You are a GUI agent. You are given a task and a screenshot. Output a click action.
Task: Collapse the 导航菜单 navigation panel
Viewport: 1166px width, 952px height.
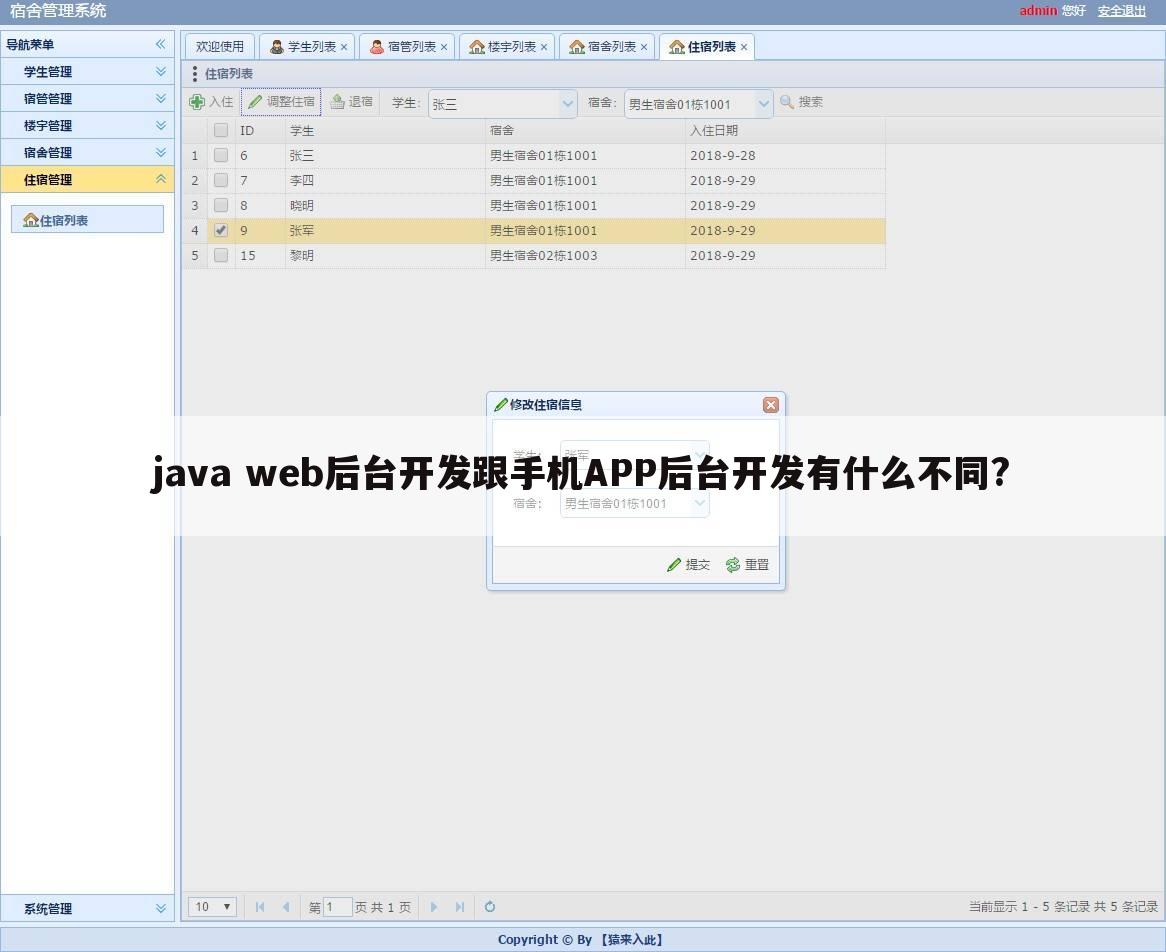(161, 45)
